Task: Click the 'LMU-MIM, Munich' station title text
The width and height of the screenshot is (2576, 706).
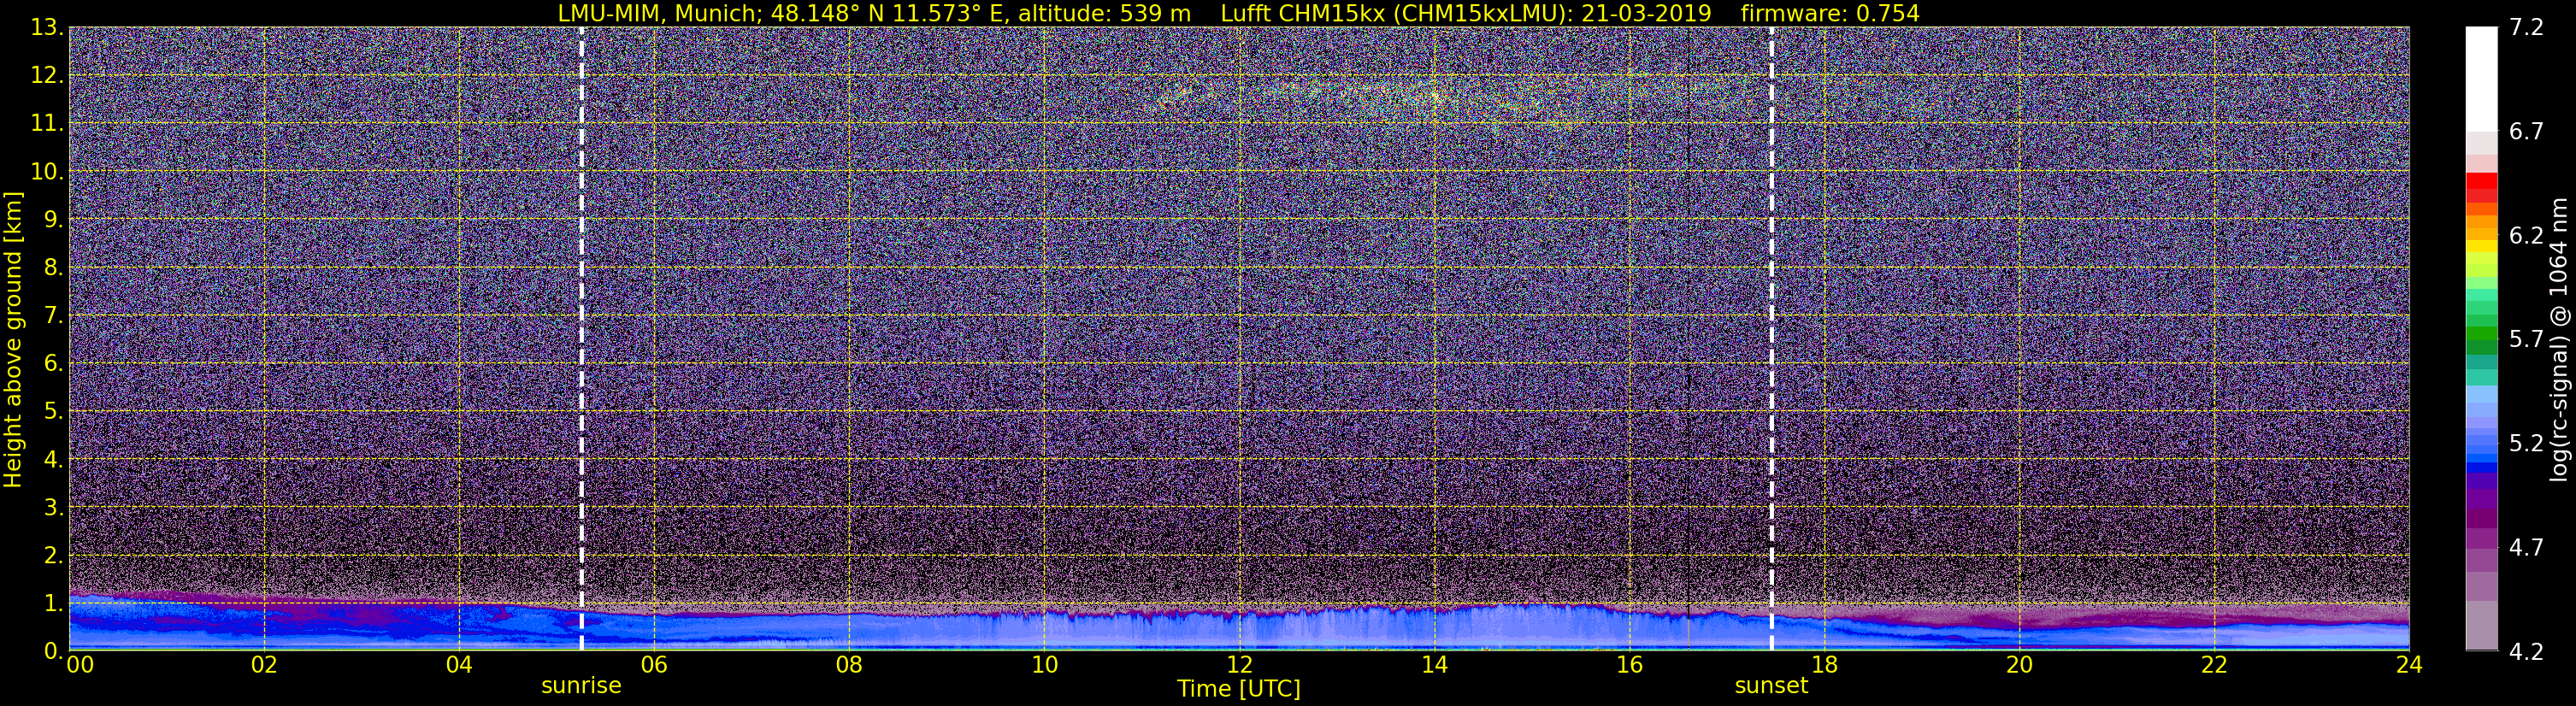Action: coord(659,13)
